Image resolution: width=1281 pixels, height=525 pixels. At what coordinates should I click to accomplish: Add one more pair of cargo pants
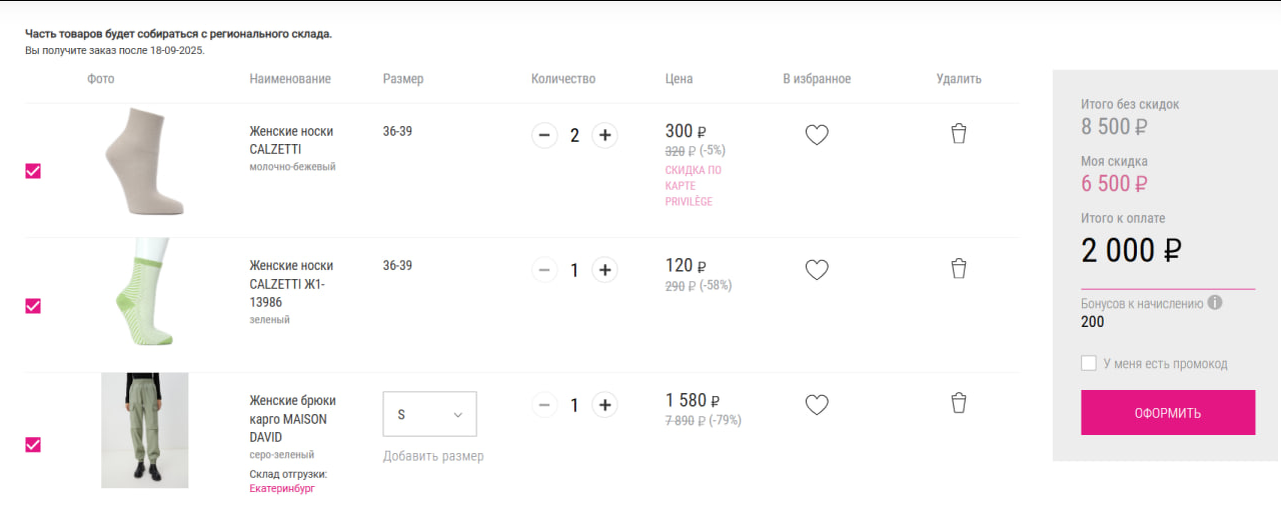(604, 405)
